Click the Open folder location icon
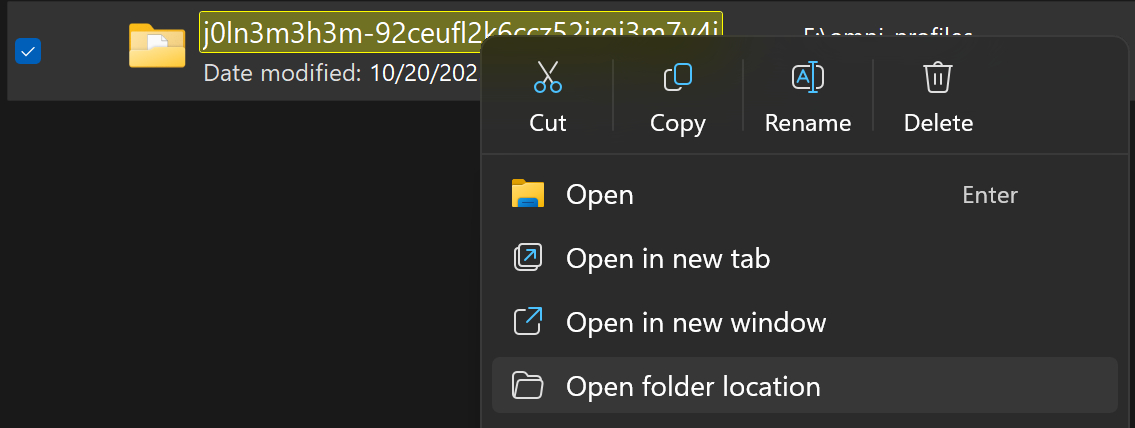Screen dimensions: 1135x428 [x=527, y=386]
